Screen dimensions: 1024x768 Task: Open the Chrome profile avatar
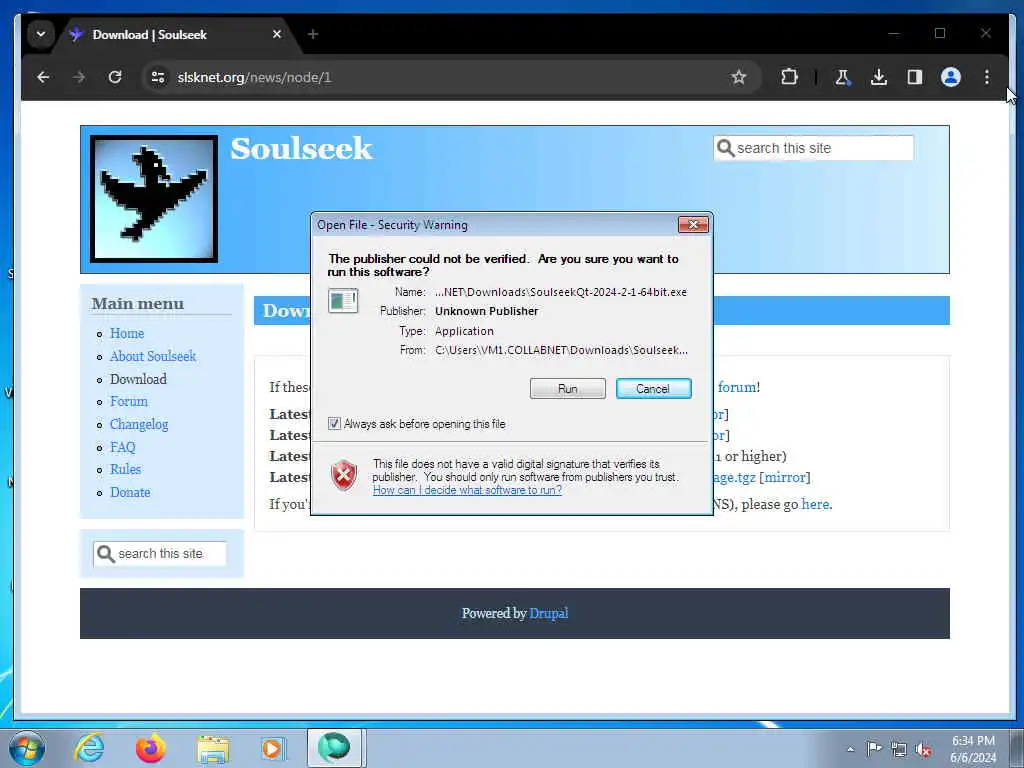click(950, 77)
